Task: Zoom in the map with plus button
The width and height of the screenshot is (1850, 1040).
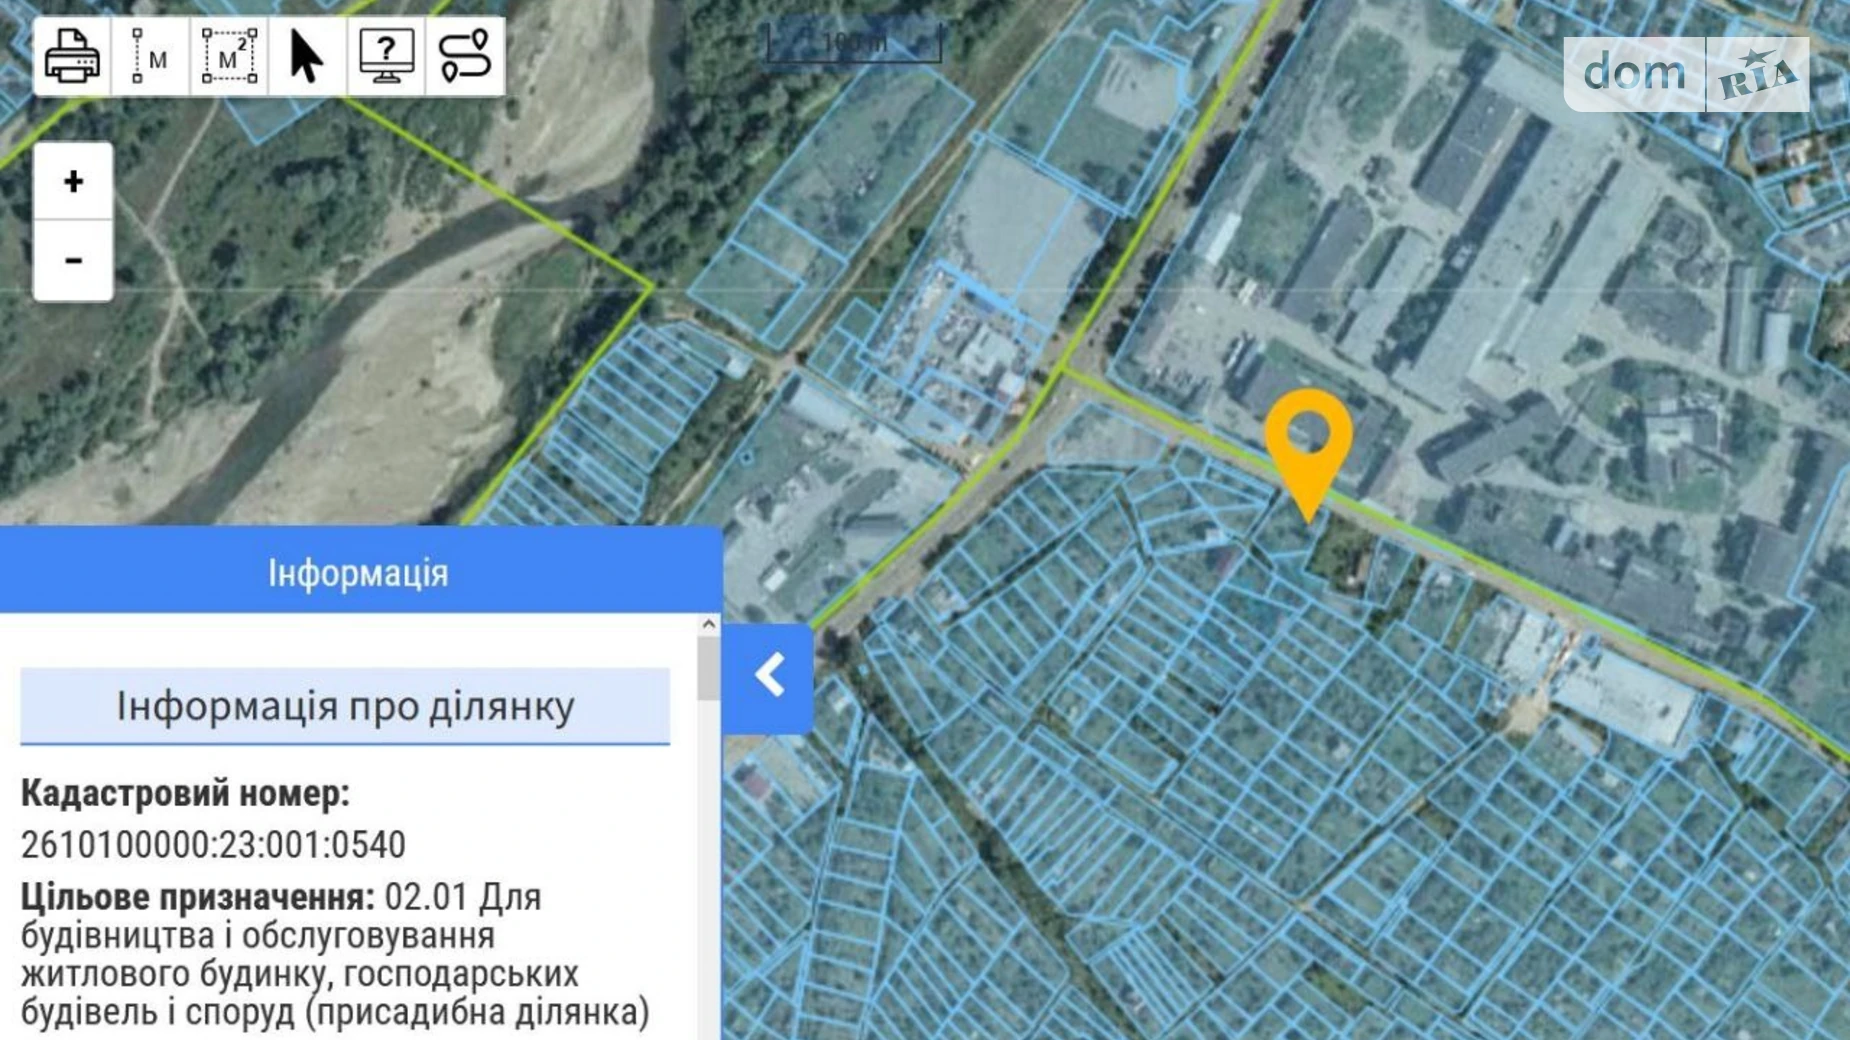Action: point(73,182)
